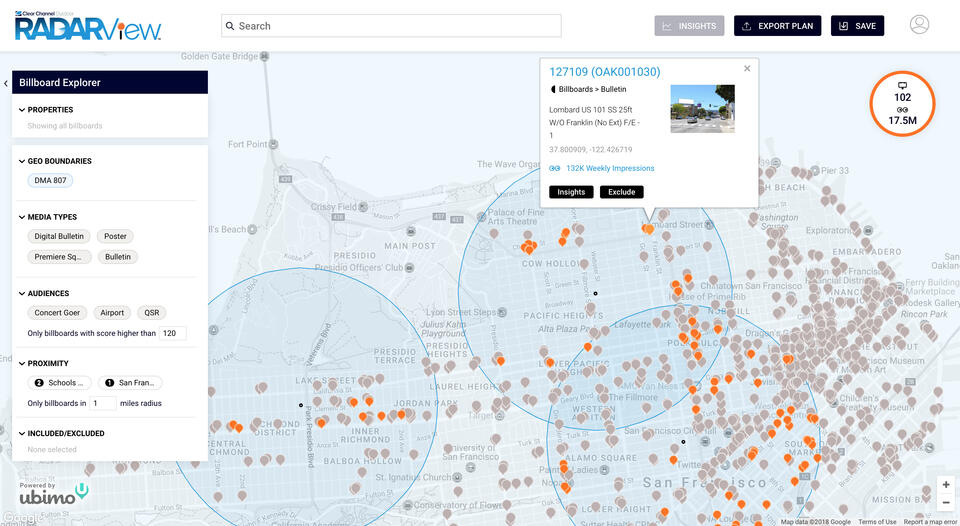This screenshot has width=960, height=526.
Task: Click the Export Plan button
Action: coord(777,26)
